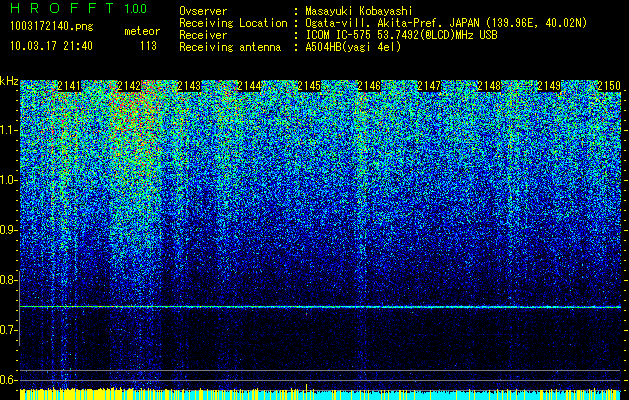Image resolution: width=629 pixels, height=400 pixels.
Task: Click the 2149 time marker
Action: 549,86
